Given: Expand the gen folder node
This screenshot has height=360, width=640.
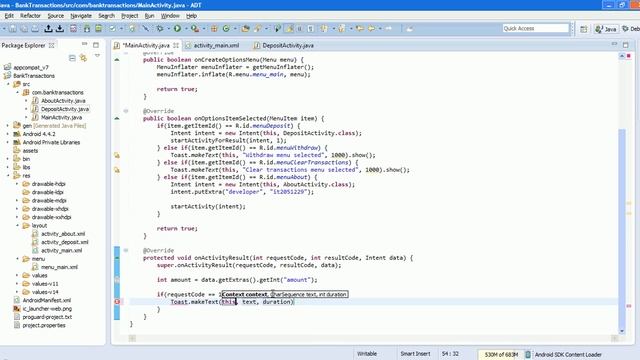Looking at the screenshot, I should coord(8,126).
